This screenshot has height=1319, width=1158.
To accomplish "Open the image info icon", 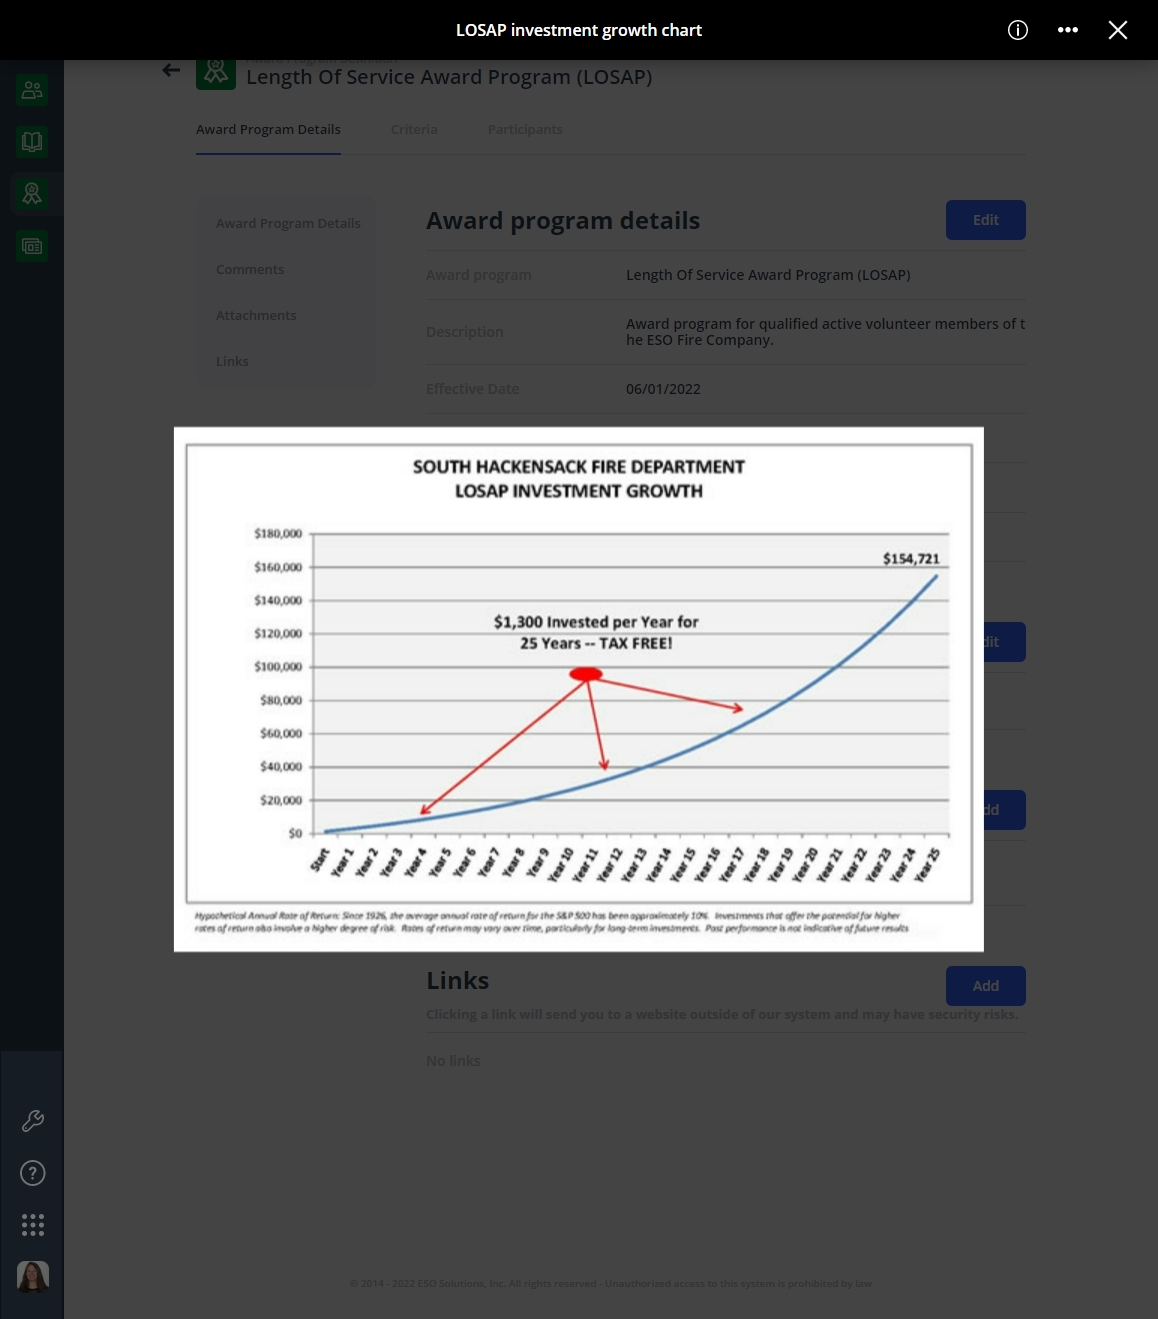I will point(1018,30).
